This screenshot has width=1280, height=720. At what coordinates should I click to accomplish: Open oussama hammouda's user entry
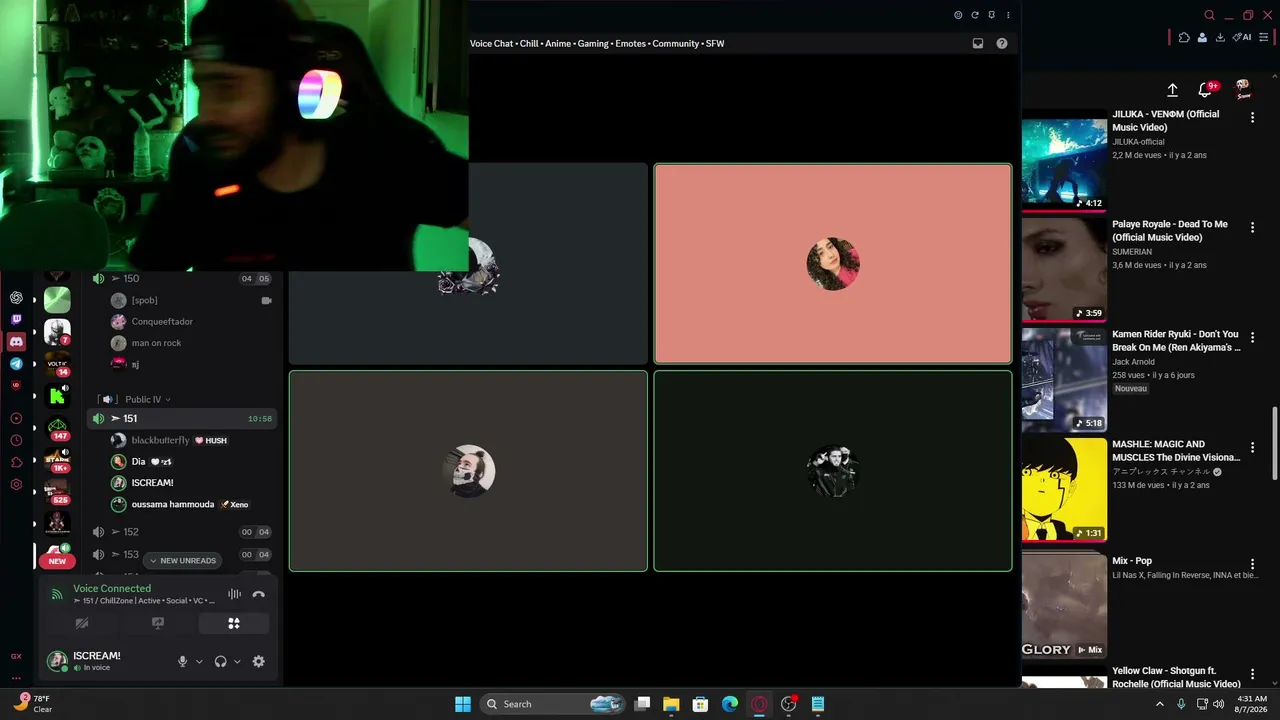190,504
